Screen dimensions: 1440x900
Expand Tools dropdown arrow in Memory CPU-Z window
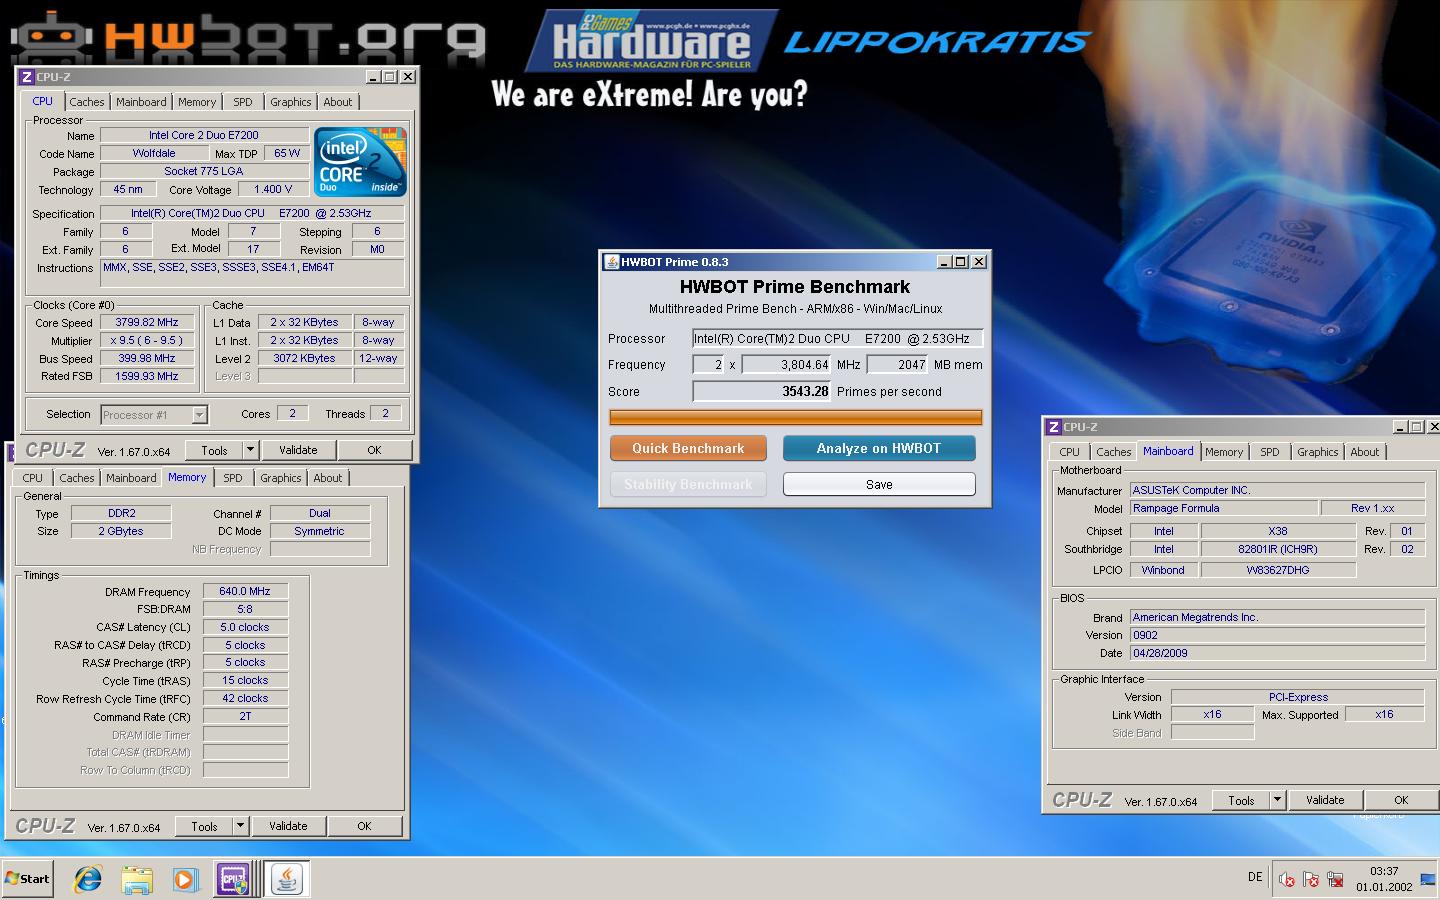(x=241, y=826)
